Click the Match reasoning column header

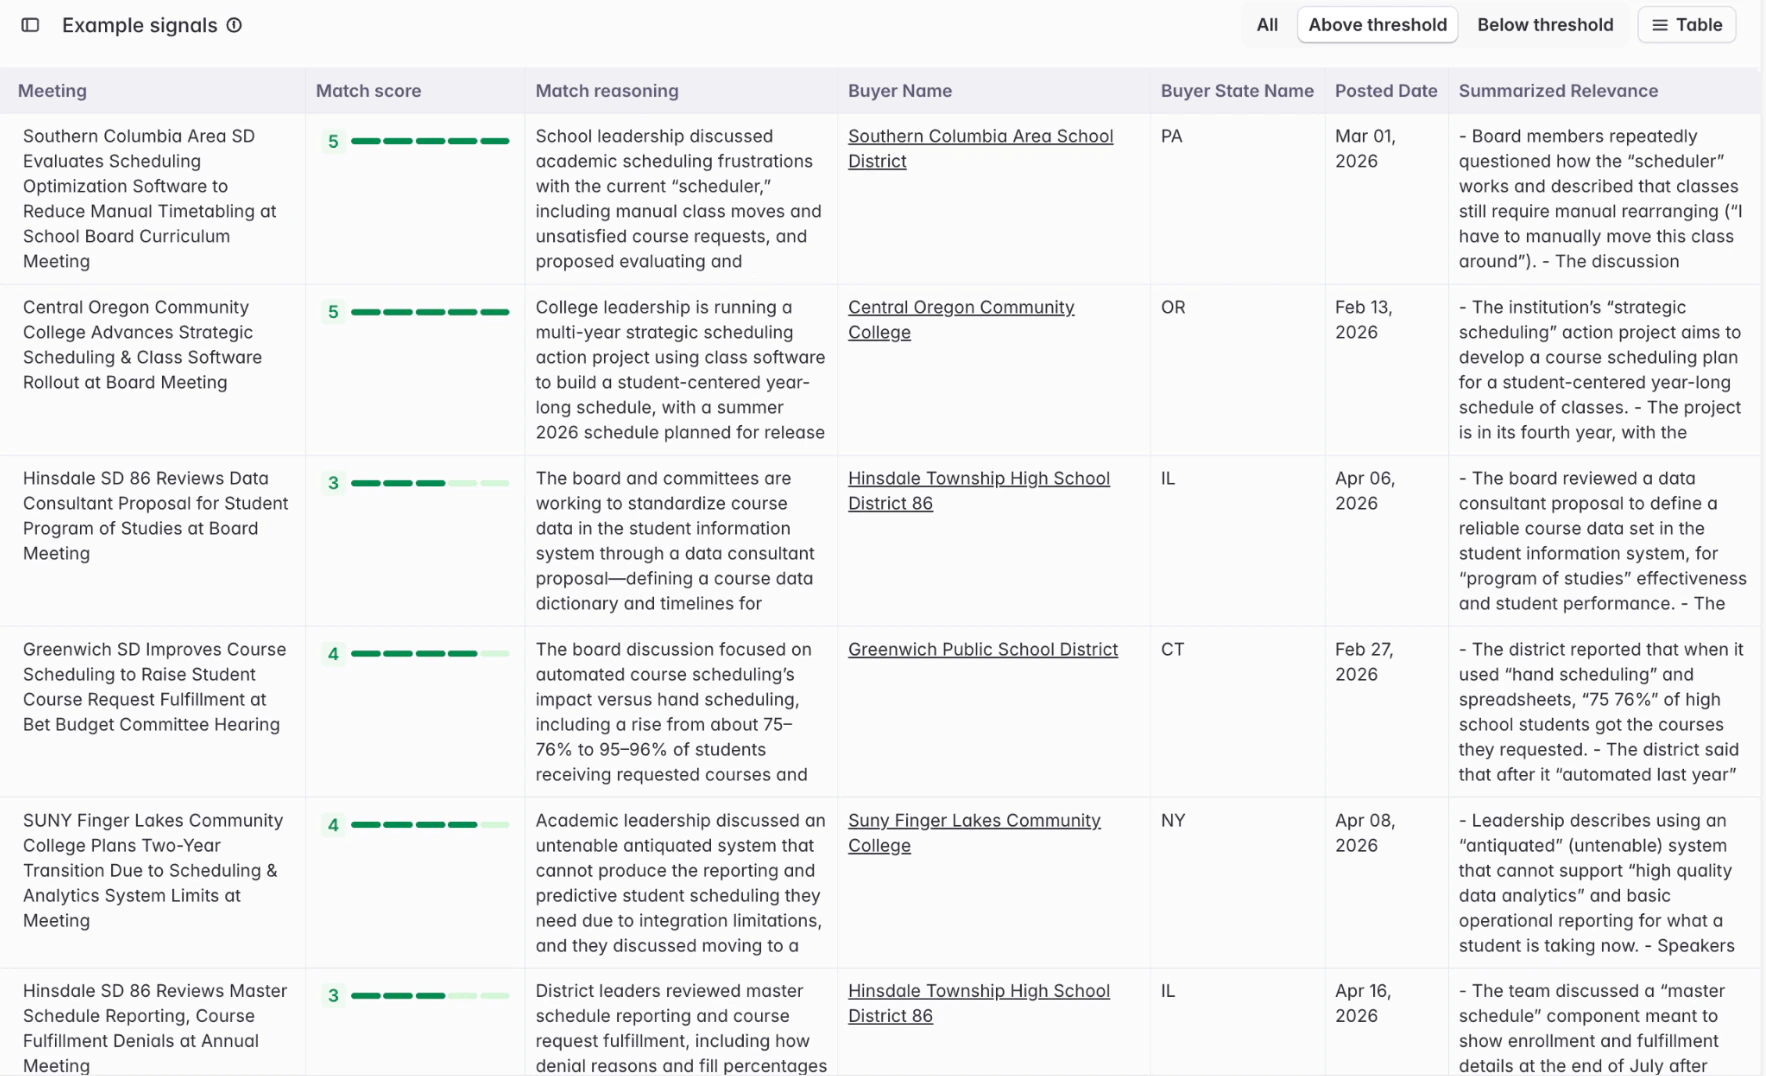pos(607,91)
